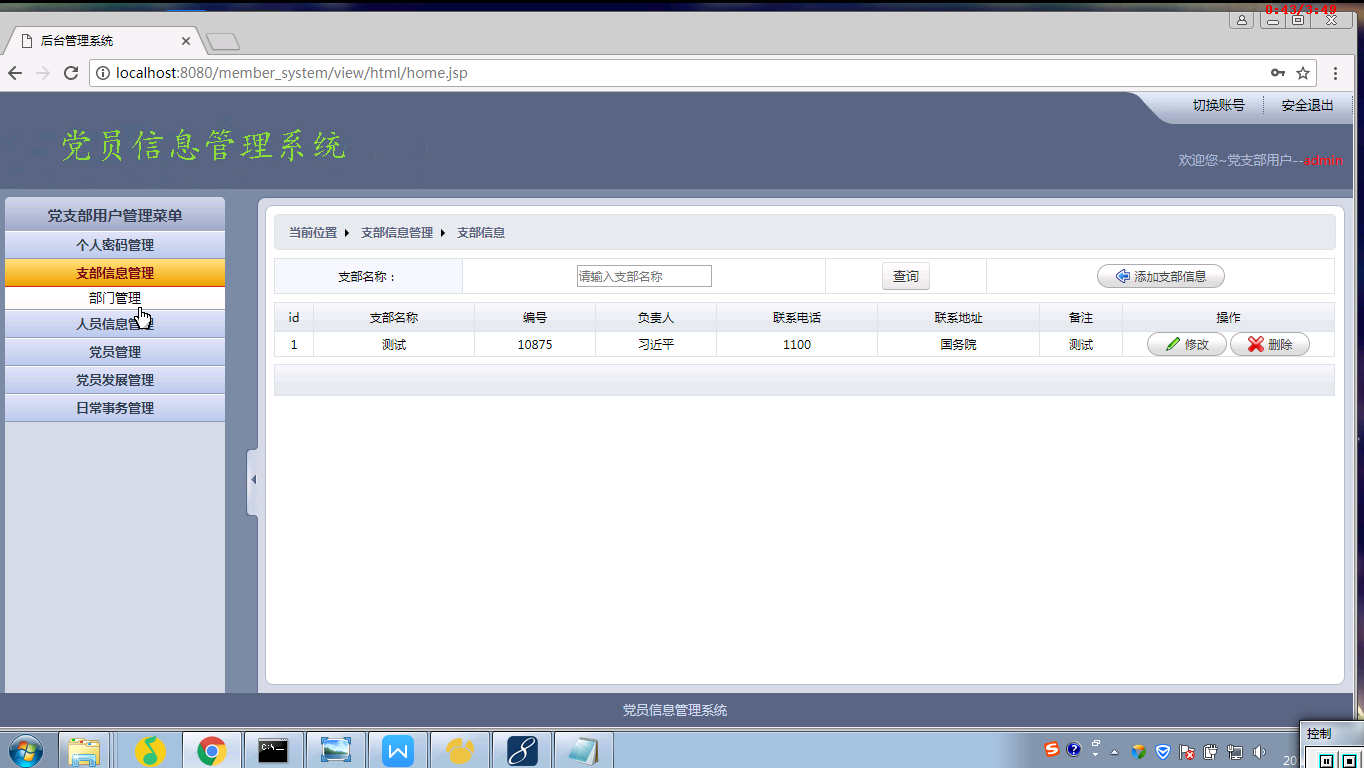This screenshot has width=1364, height=768.
Task: Click 安全退出 to log out
Action: [1307, 105]
